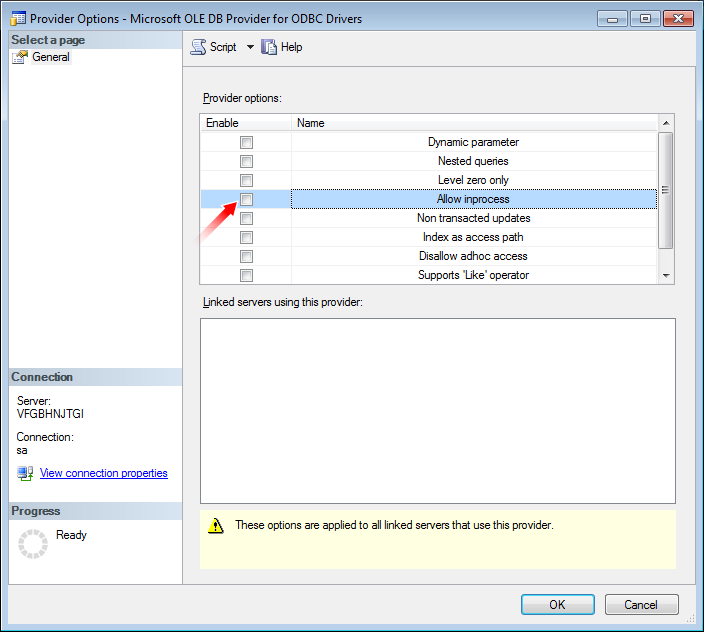Click the Help book icon

[x=269, y=47]
